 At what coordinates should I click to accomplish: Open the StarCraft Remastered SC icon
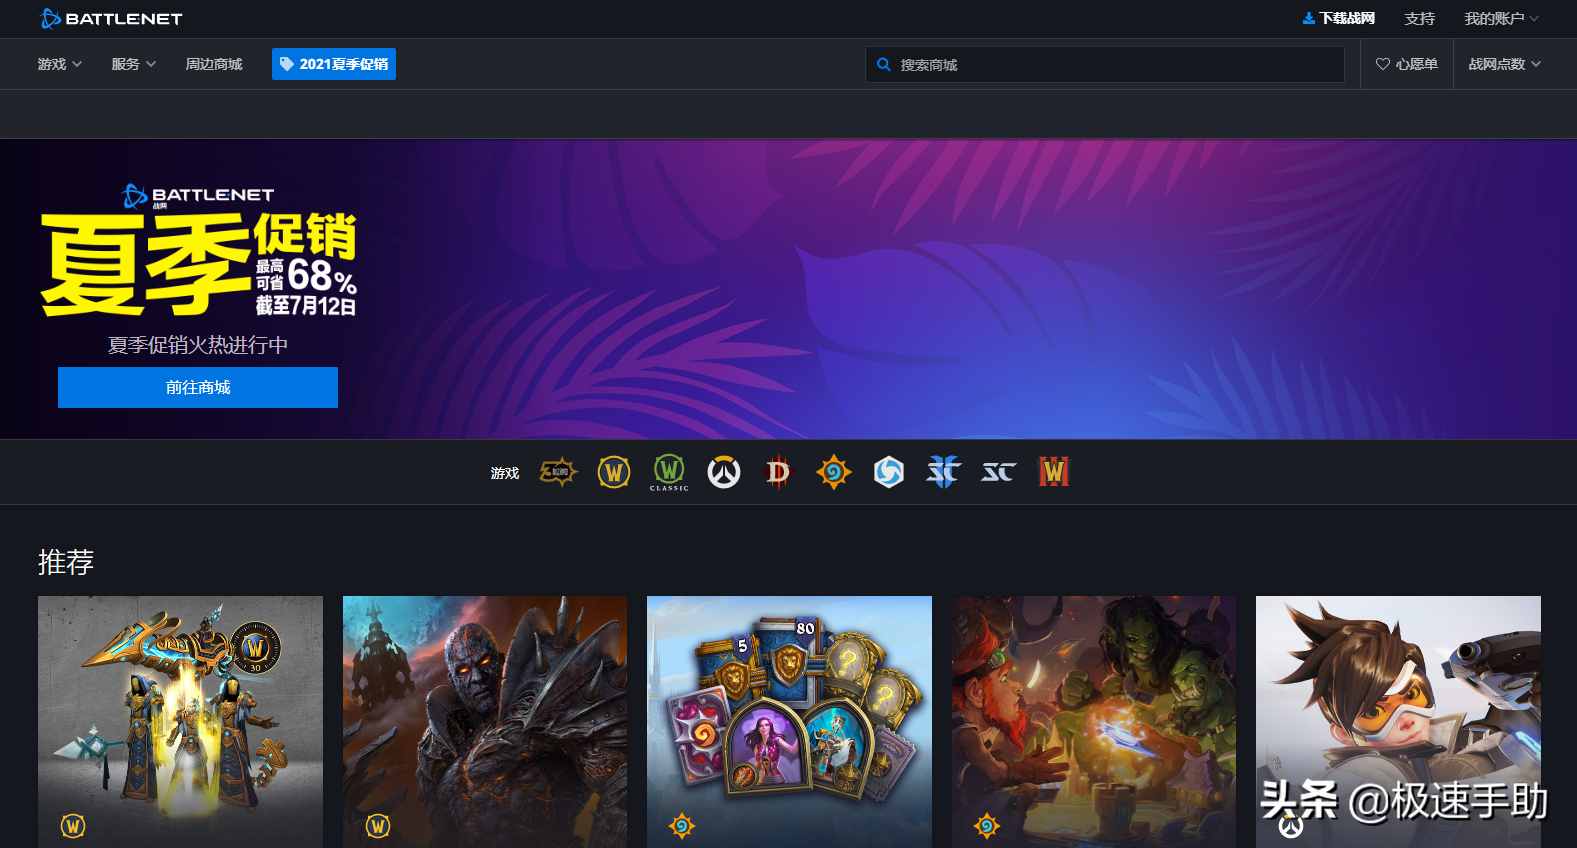998,472
